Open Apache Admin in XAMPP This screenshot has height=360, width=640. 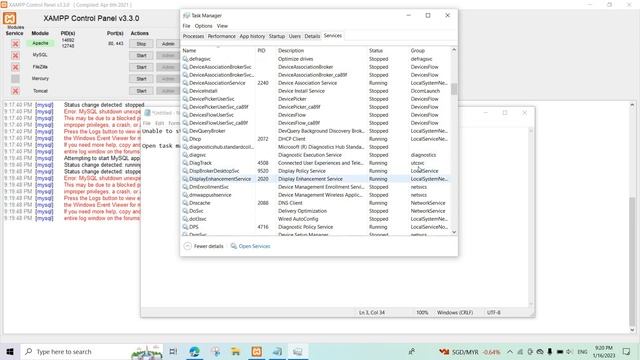click(x=168, y=44)
